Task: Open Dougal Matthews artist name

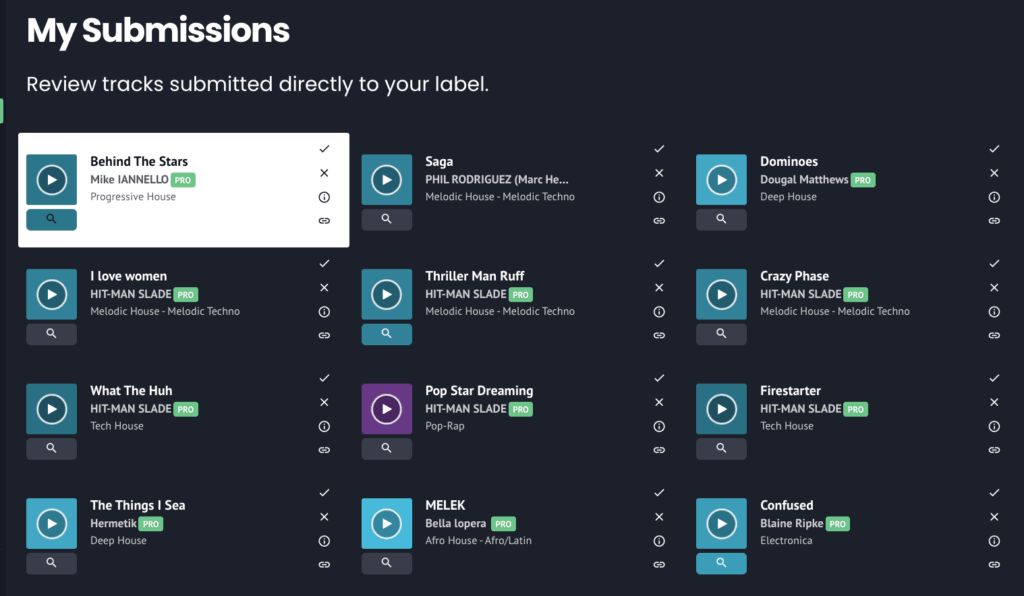Action: coord(804,180)
